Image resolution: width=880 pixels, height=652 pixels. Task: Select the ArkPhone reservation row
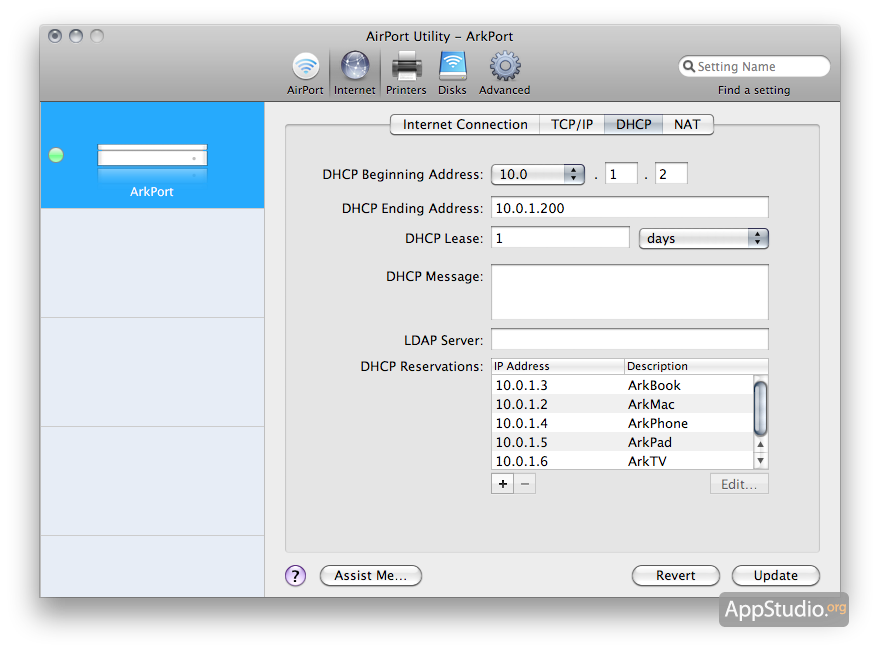click(620, 423)
